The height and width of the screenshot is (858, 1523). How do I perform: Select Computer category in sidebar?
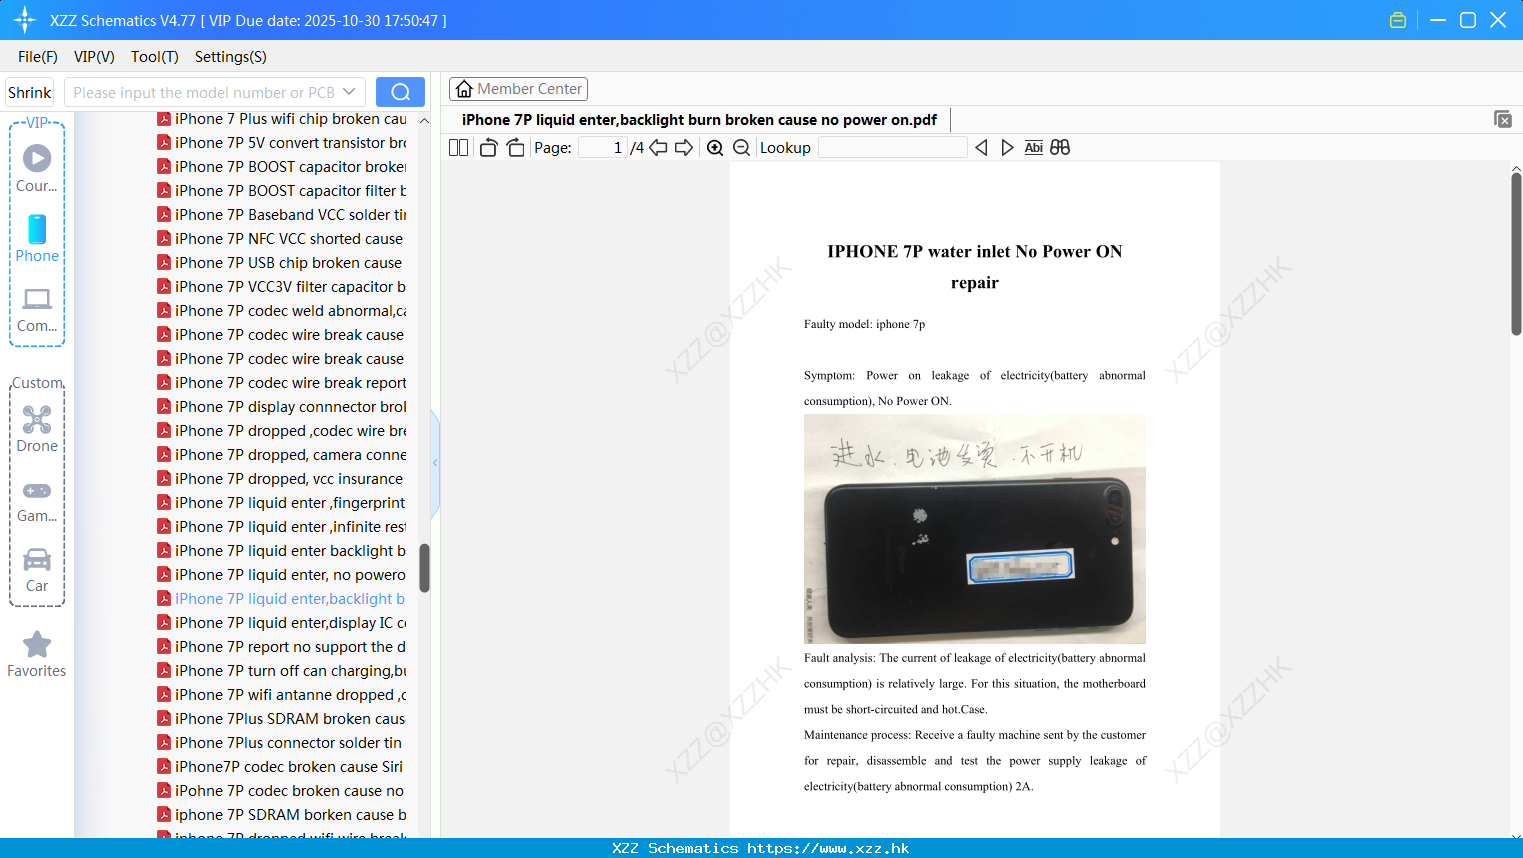[37, 309]
